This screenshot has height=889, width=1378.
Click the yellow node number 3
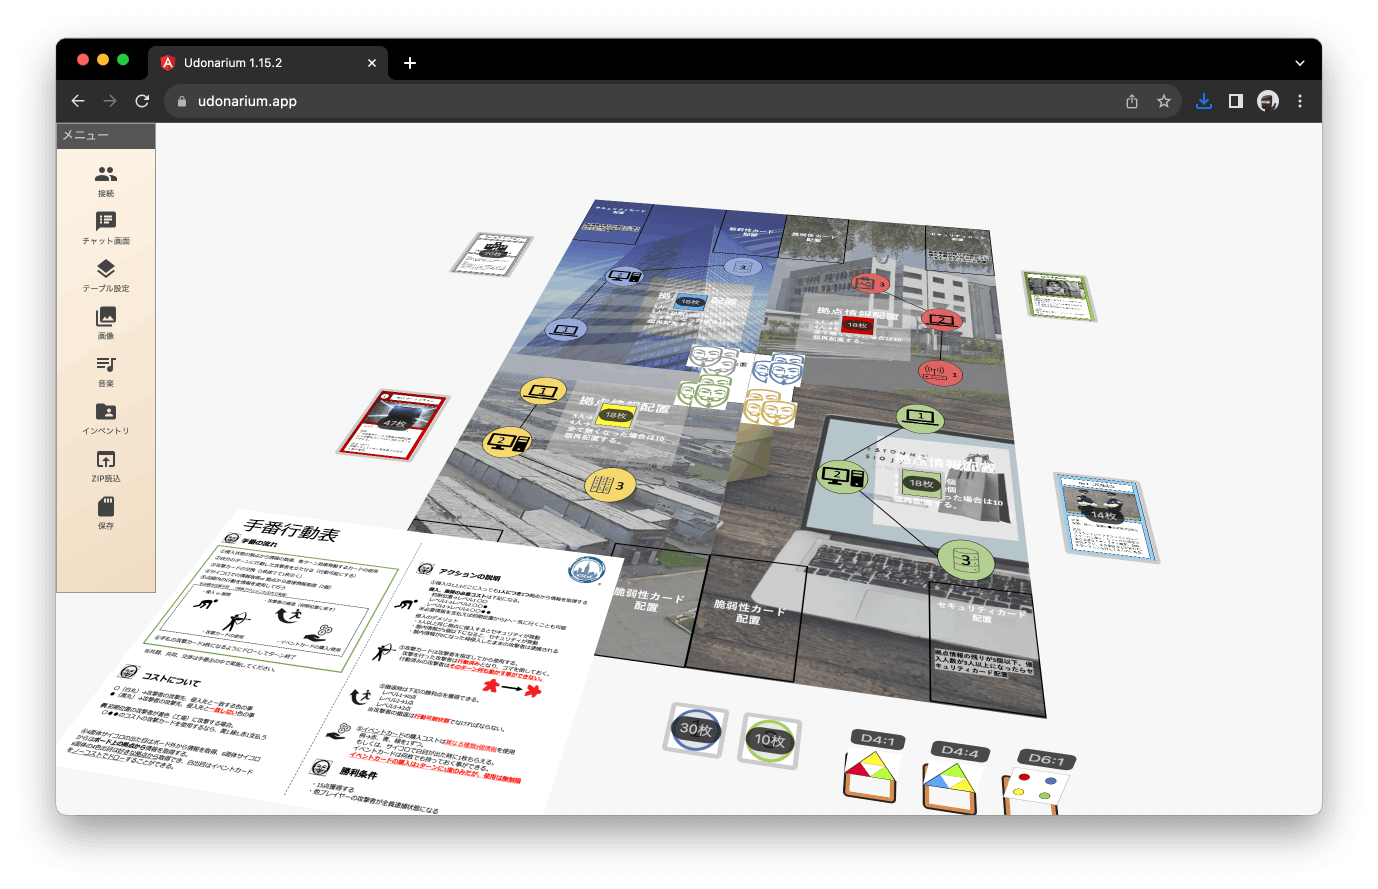[x=609, y=486]
